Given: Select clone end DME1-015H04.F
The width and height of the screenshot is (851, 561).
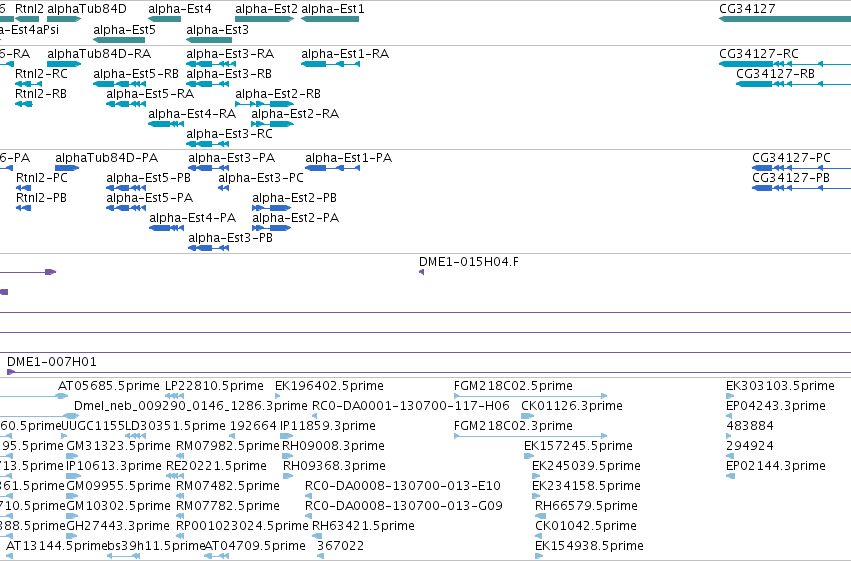Looking at the screenshot, I should point(469,263).
